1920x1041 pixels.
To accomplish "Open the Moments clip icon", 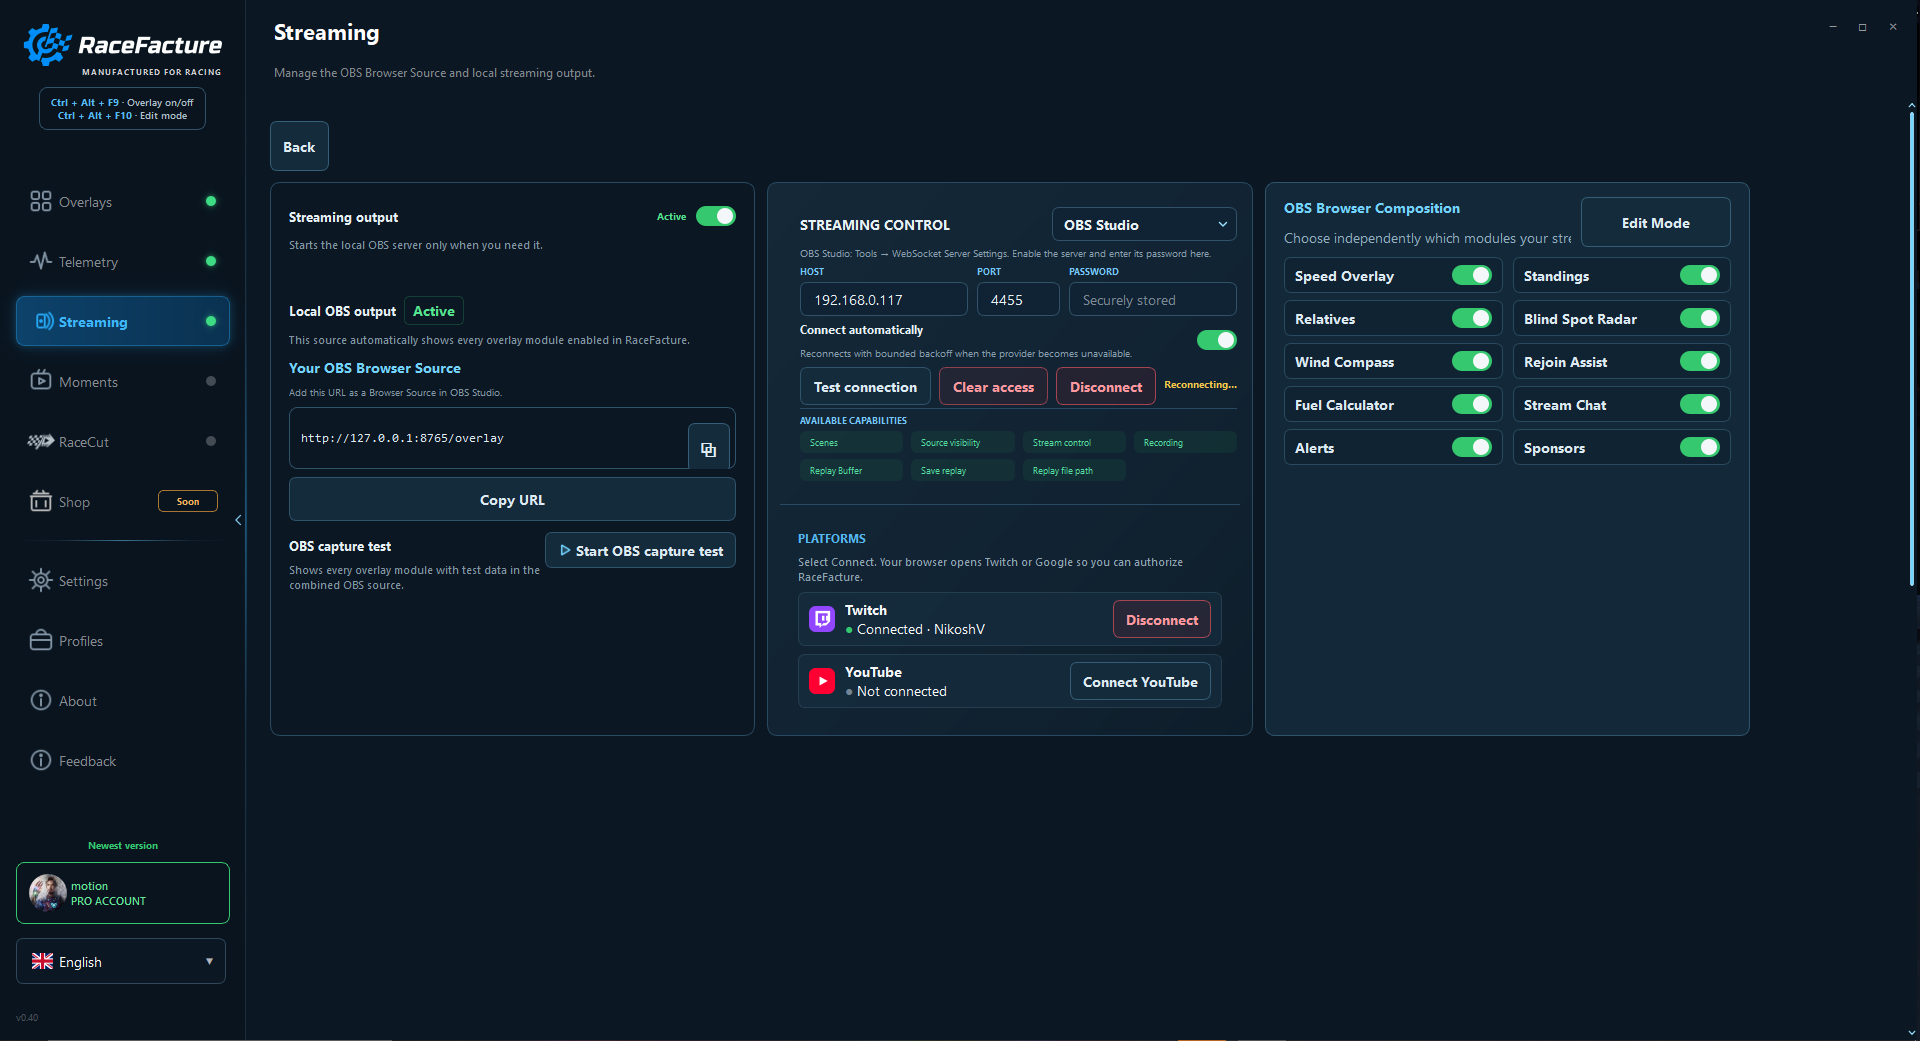I will tap(40, 381).
